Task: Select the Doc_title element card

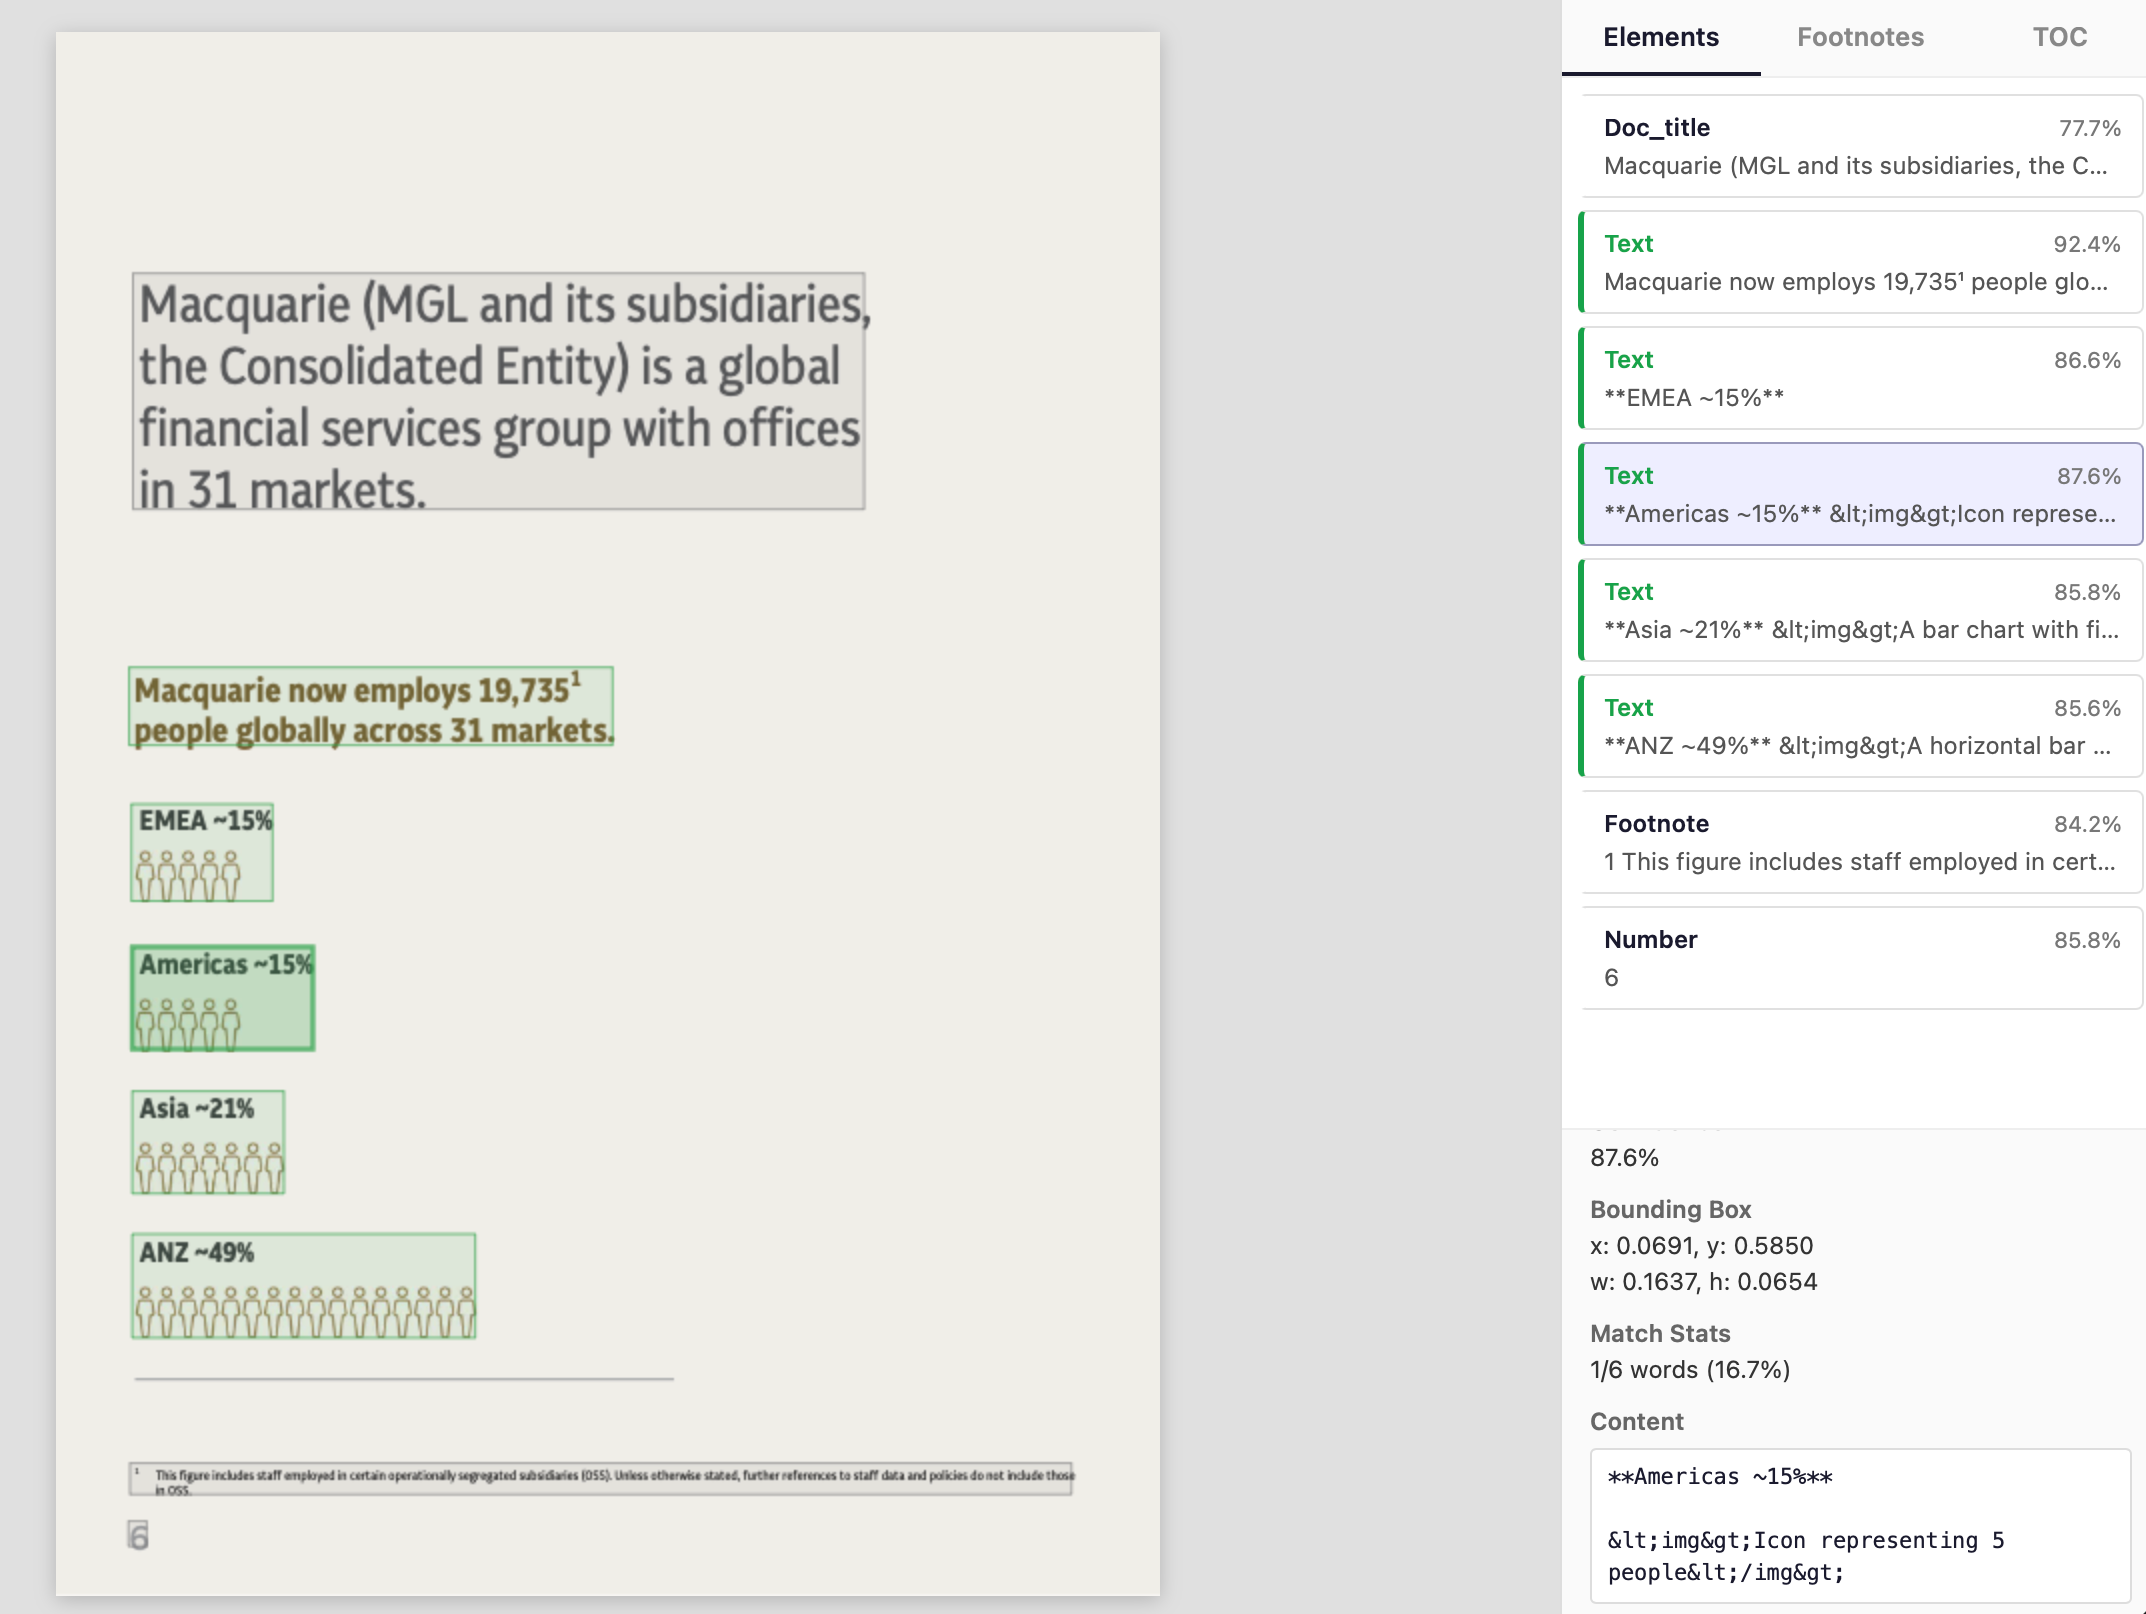Action: click(1861, 146)
